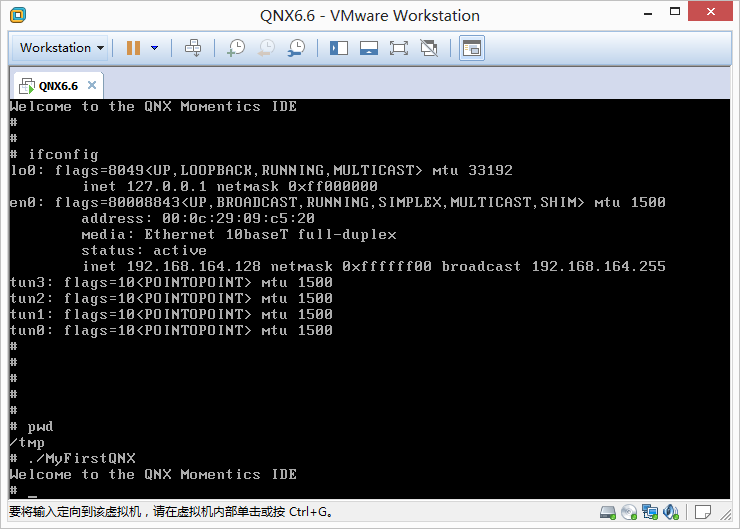Click the sound card status icon

[671, 512]
